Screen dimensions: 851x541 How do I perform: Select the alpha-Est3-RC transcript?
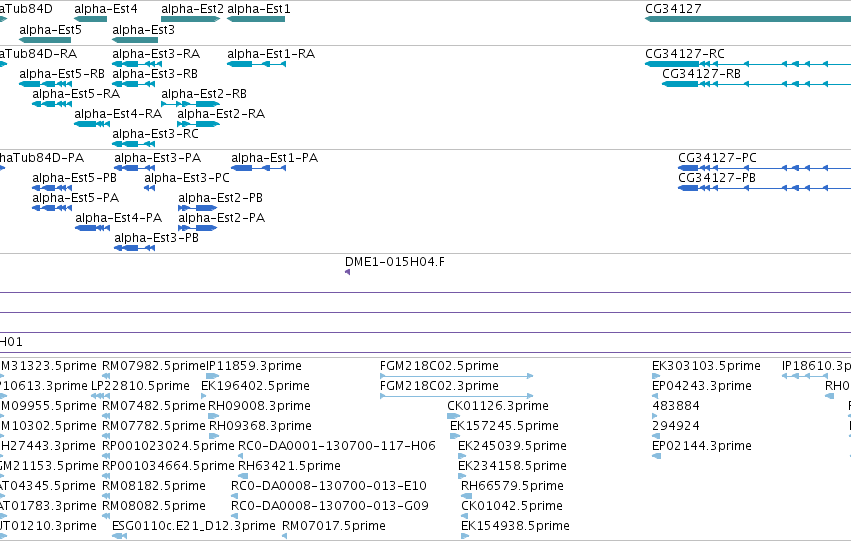[x=134, y=144]
